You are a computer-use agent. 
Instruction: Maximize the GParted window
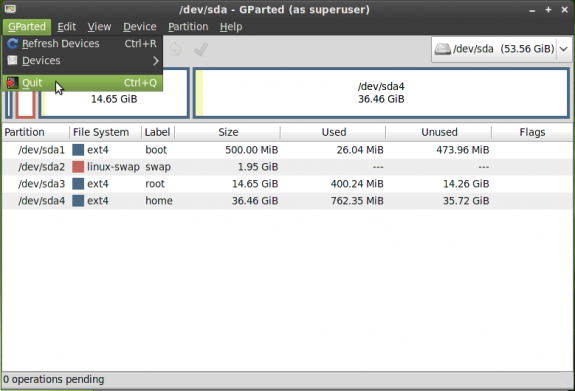[x=548, y=10]
